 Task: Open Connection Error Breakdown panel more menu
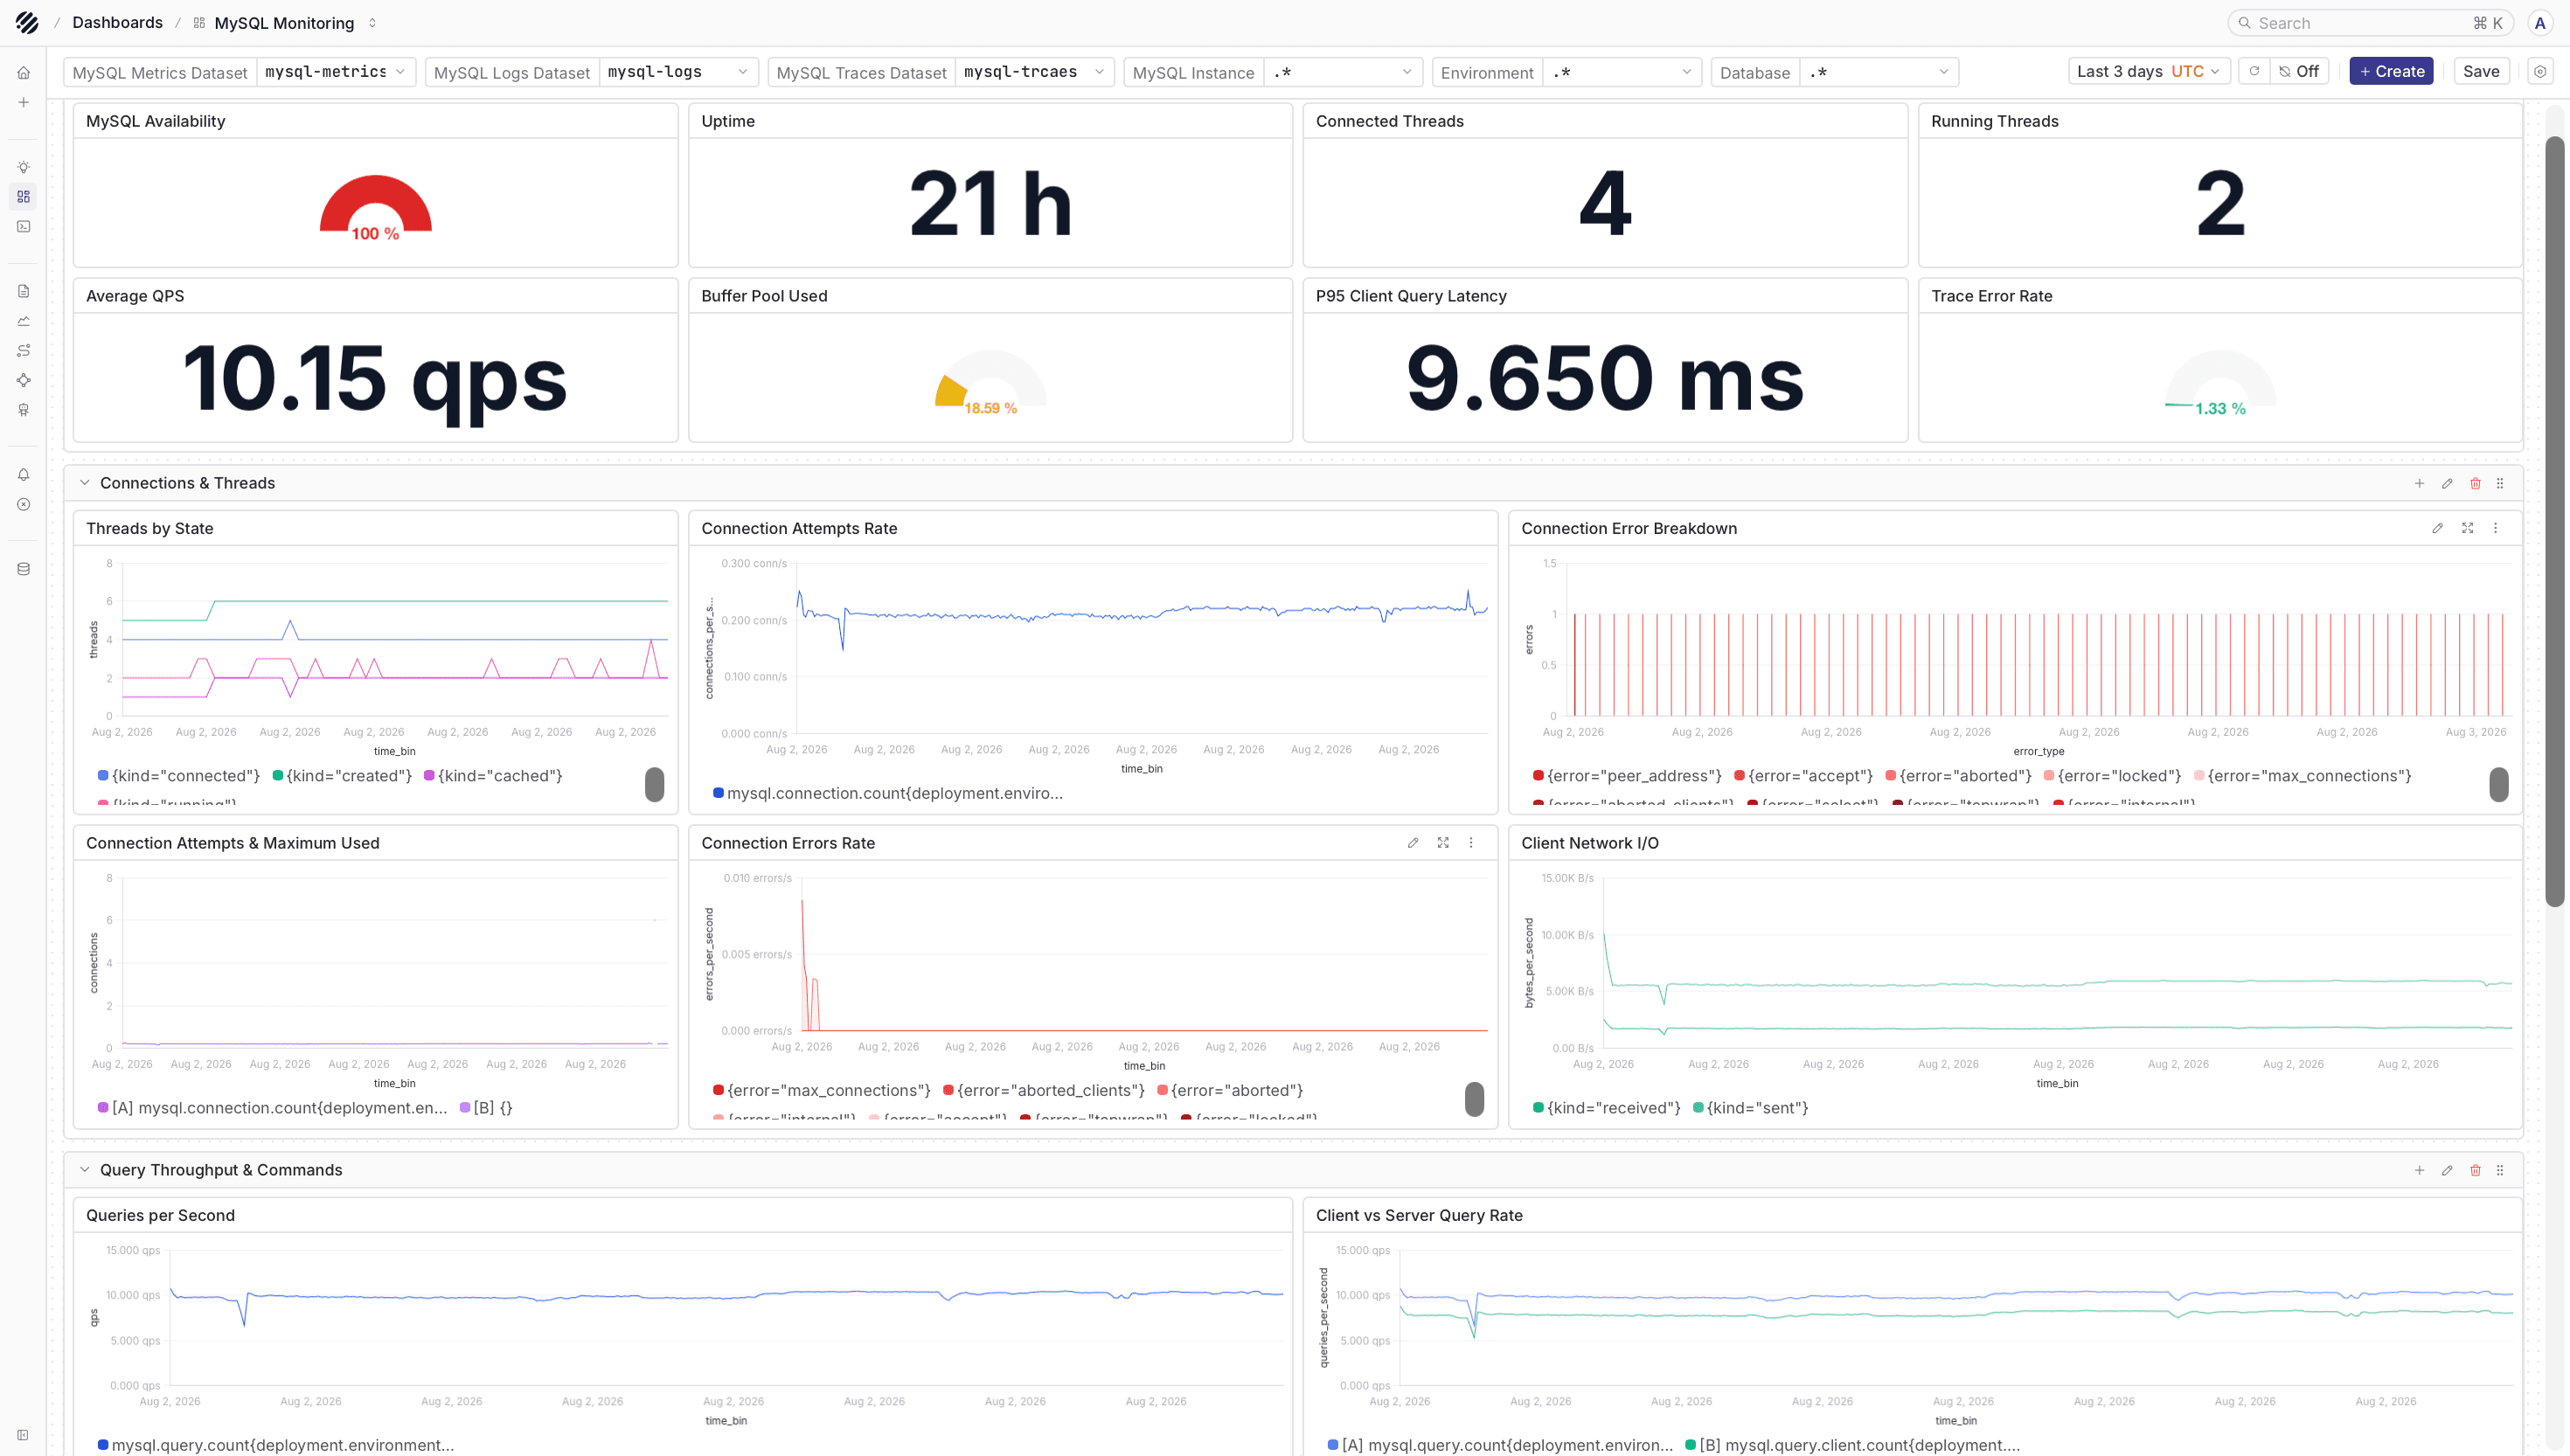tap(2495, 528)
